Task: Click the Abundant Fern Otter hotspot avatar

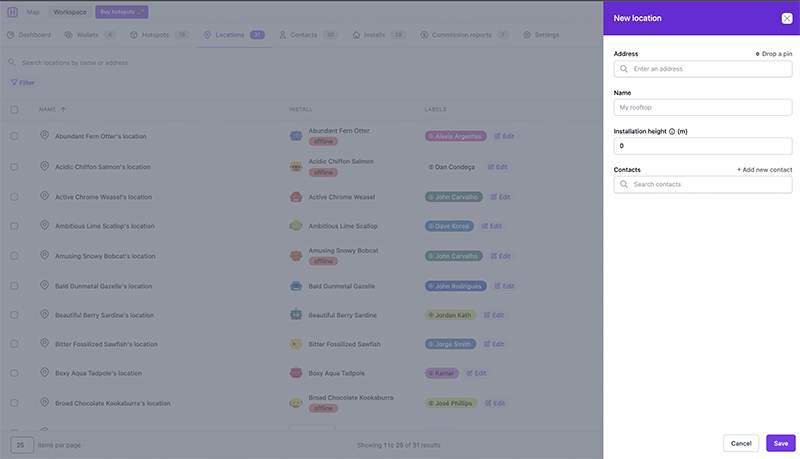Action: tap(296, 135)
